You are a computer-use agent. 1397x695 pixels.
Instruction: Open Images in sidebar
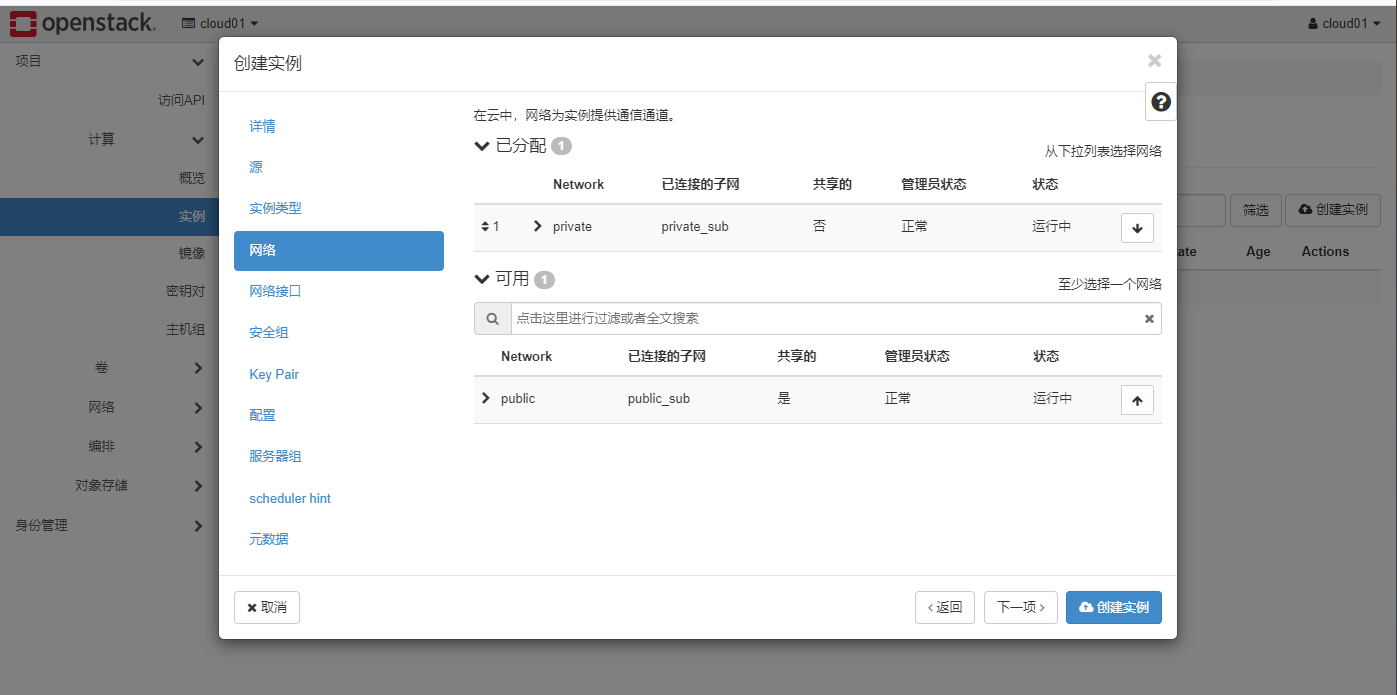coord(192,254)
